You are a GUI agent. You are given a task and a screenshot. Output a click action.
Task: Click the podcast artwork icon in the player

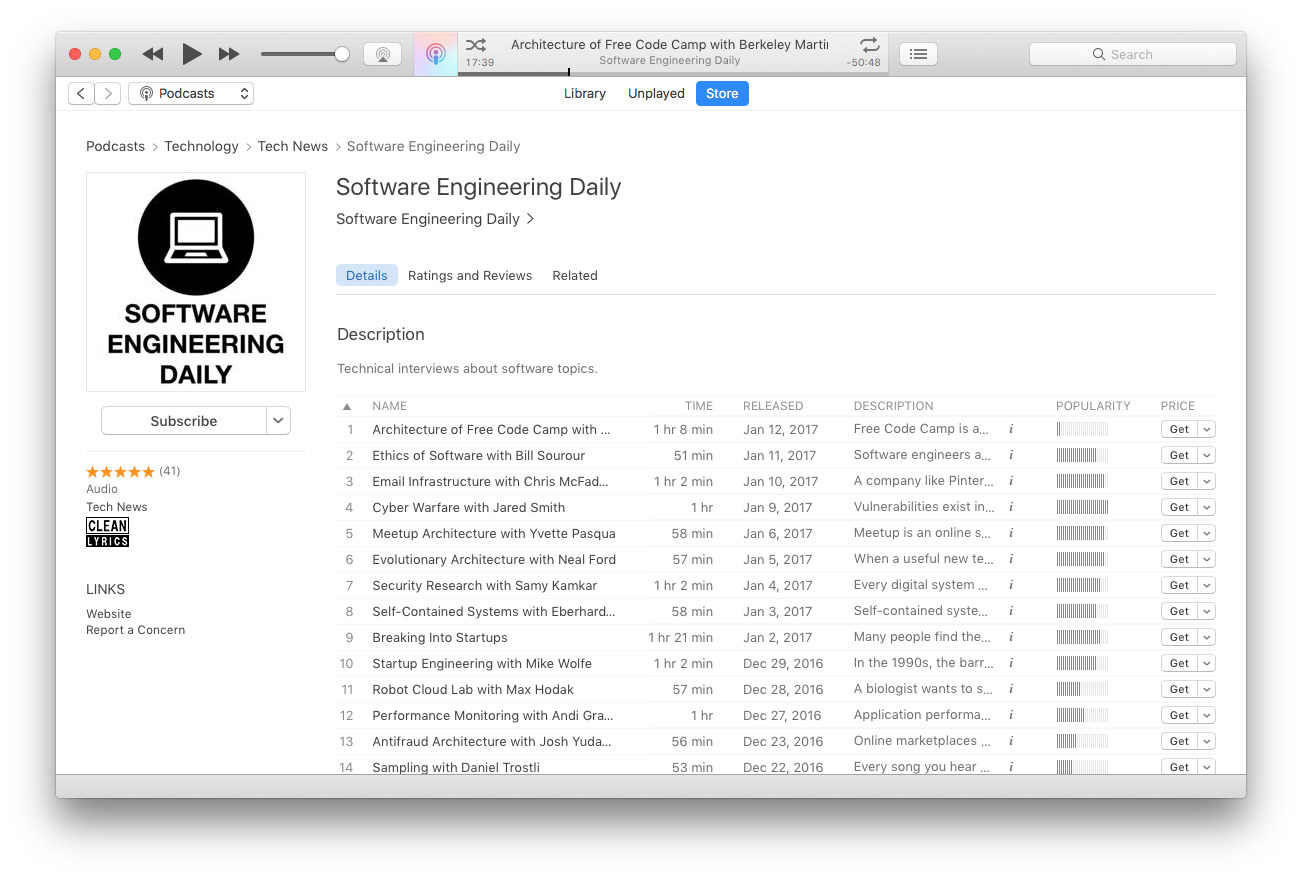(x=435, y=54)
